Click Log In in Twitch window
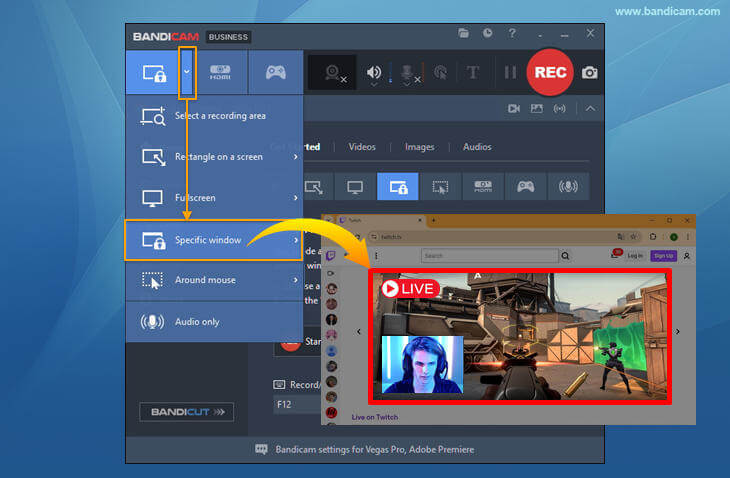 click(x=635, y=256)
